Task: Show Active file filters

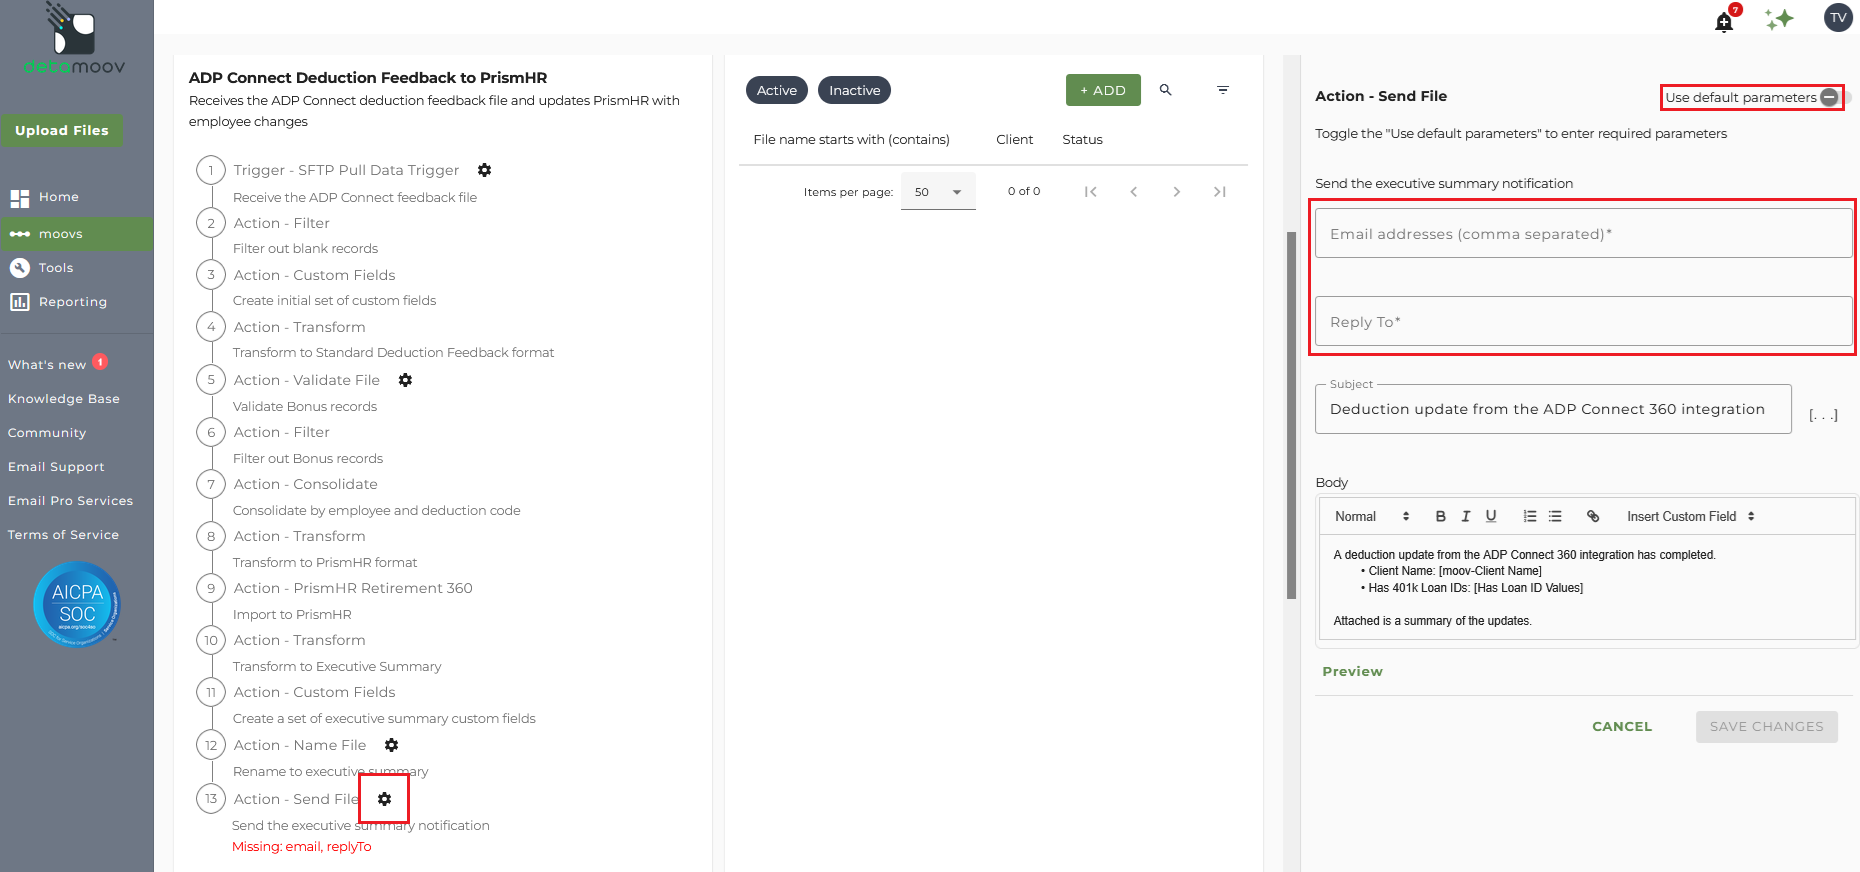Action: (777, 90)
